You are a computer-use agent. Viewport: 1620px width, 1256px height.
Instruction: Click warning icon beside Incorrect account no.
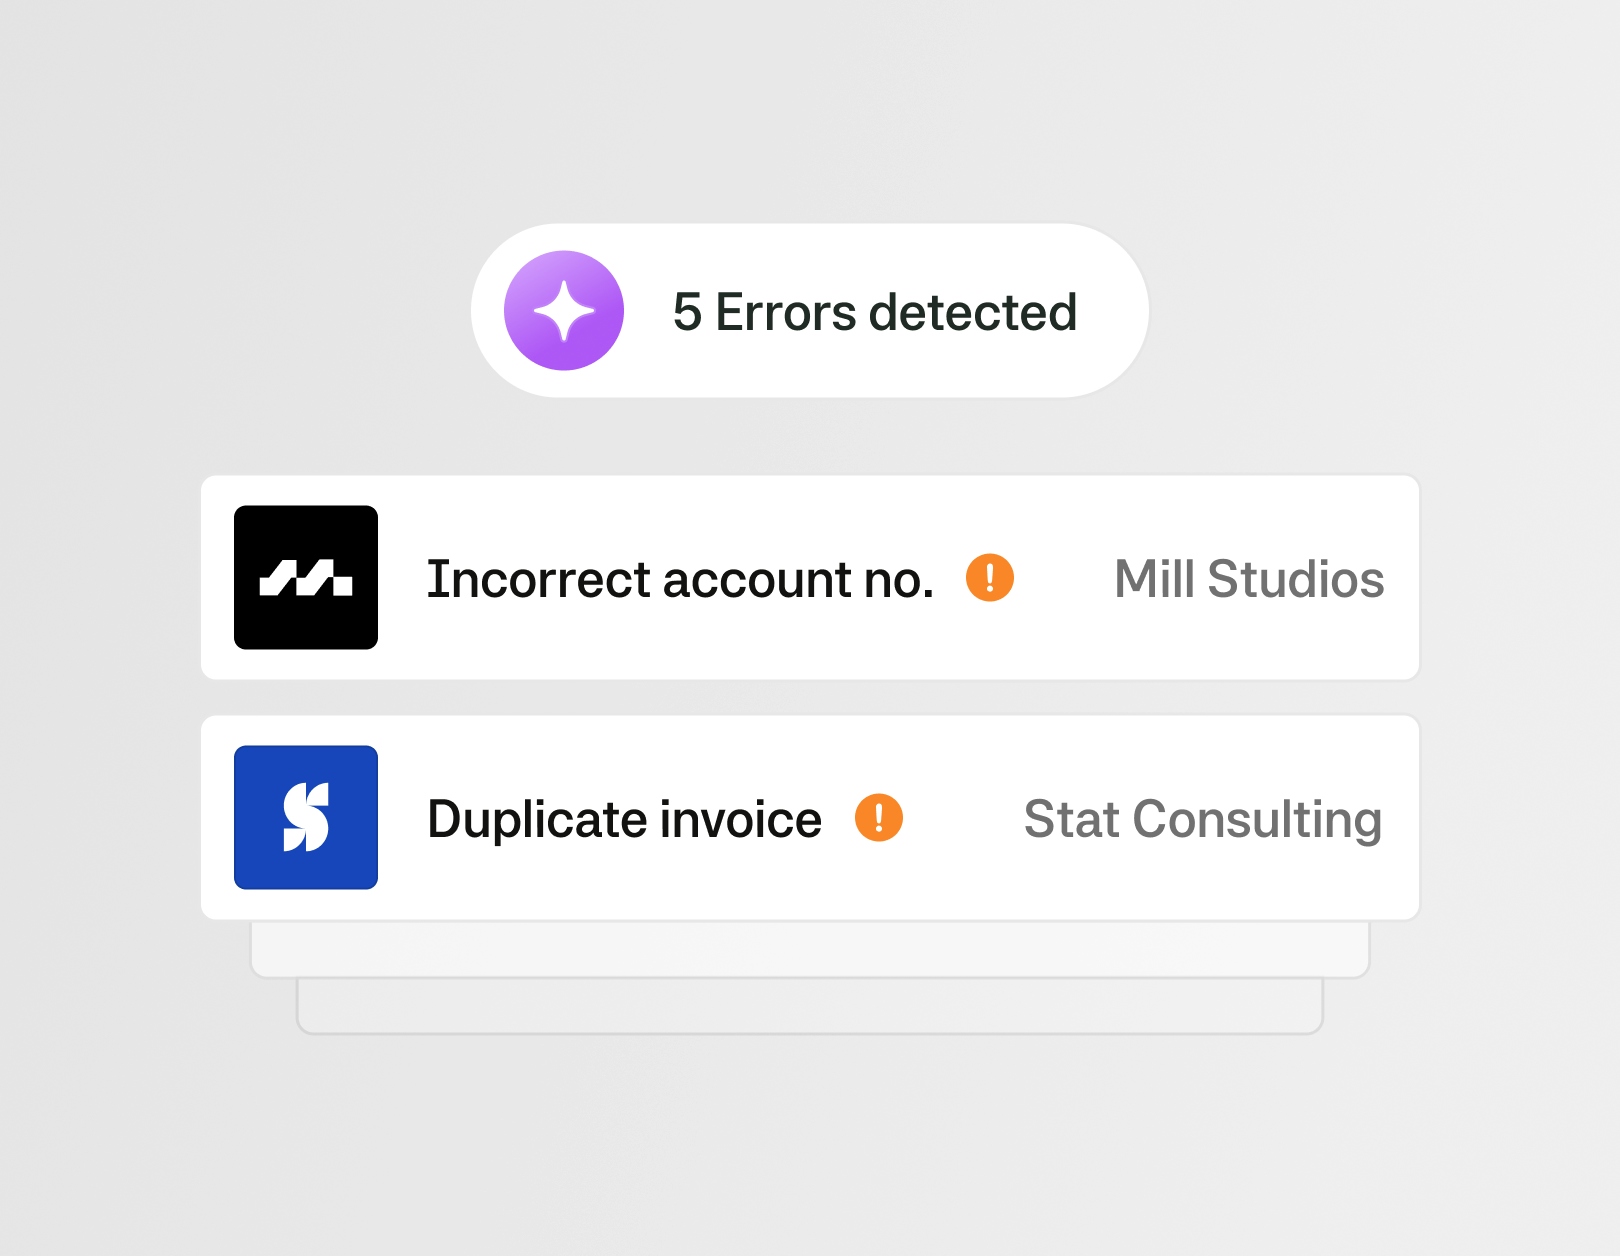[990, 578]
